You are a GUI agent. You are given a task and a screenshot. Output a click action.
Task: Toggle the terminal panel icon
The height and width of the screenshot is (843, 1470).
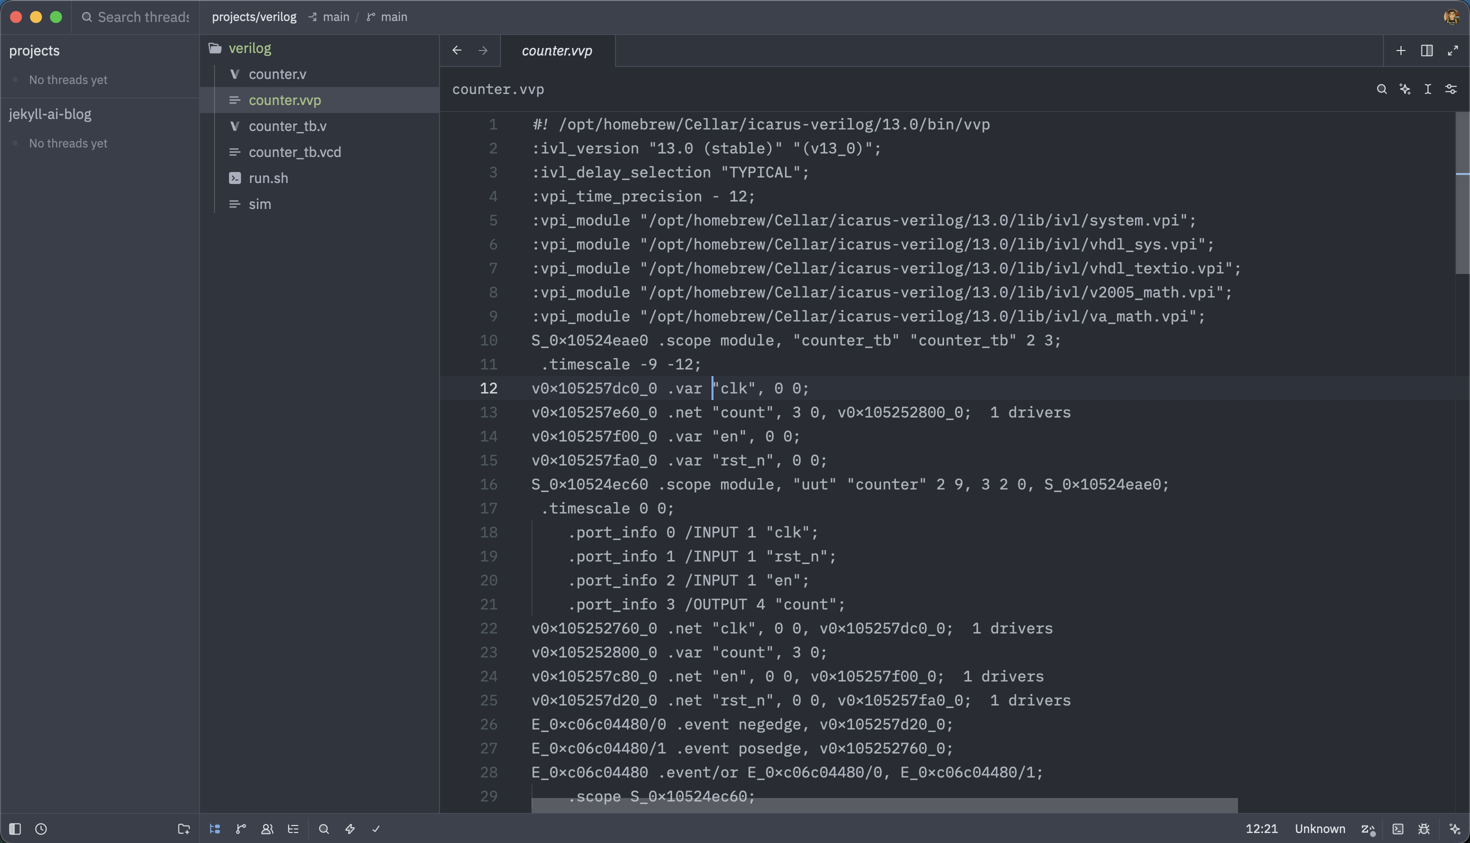pyautogui.click(x=1398, y=829)
